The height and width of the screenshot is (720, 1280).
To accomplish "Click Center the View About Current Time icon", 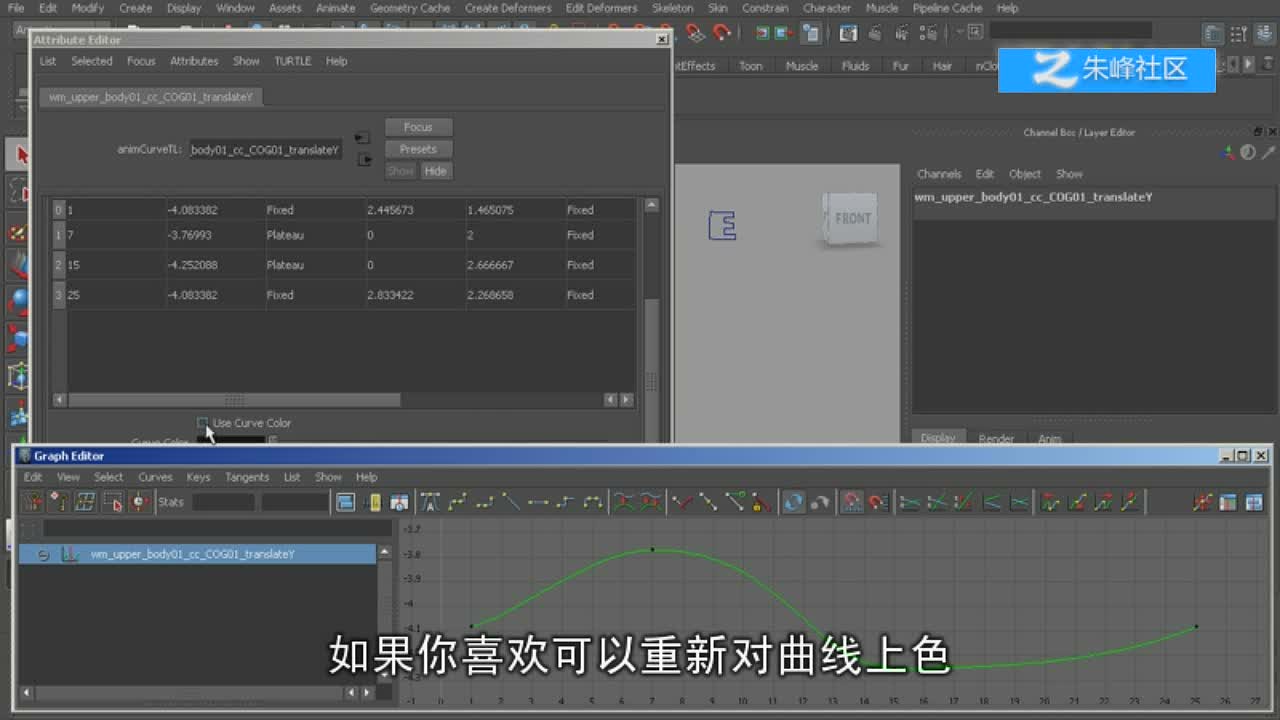I will [399, 502].
